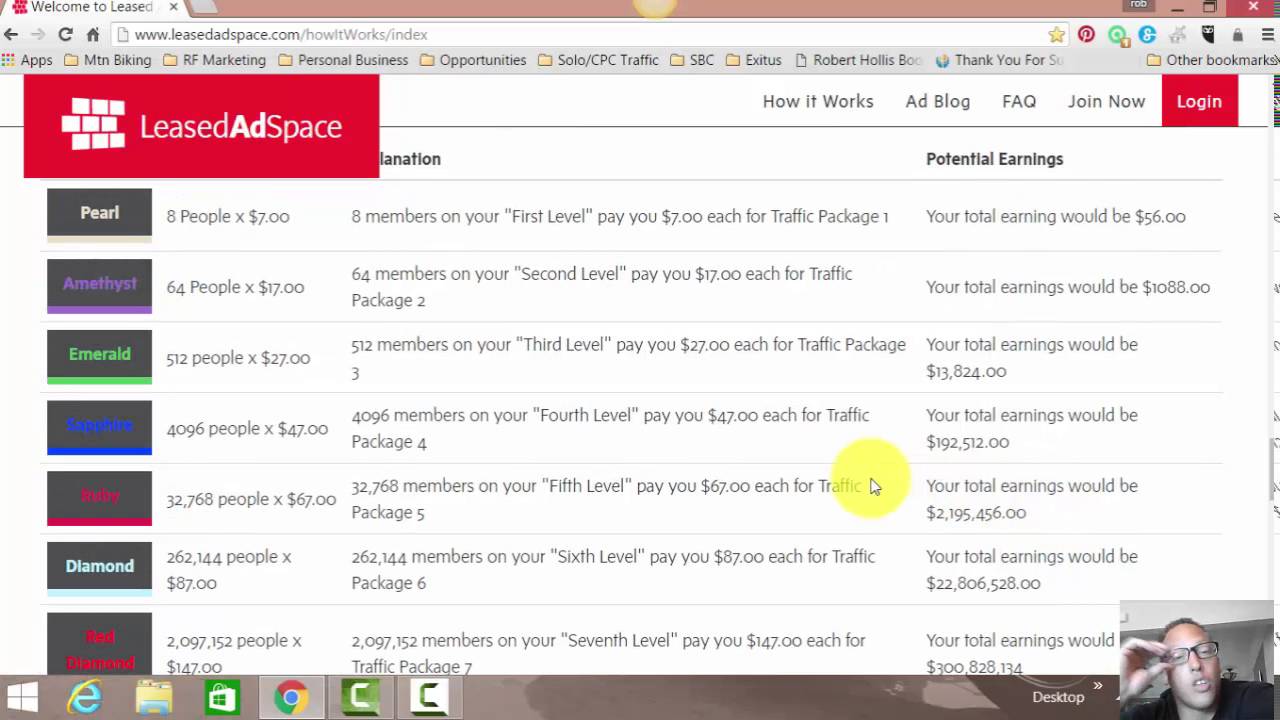
Task: Open a new tab next to Leased tab
Action: (206, 7)
